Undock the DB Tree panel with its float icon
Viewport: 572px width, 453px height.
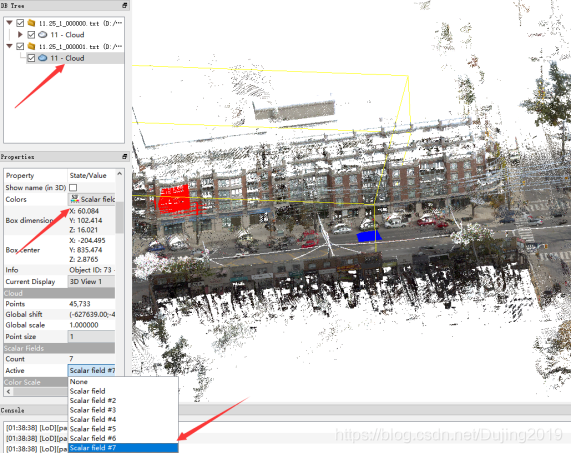pos(125,5)
